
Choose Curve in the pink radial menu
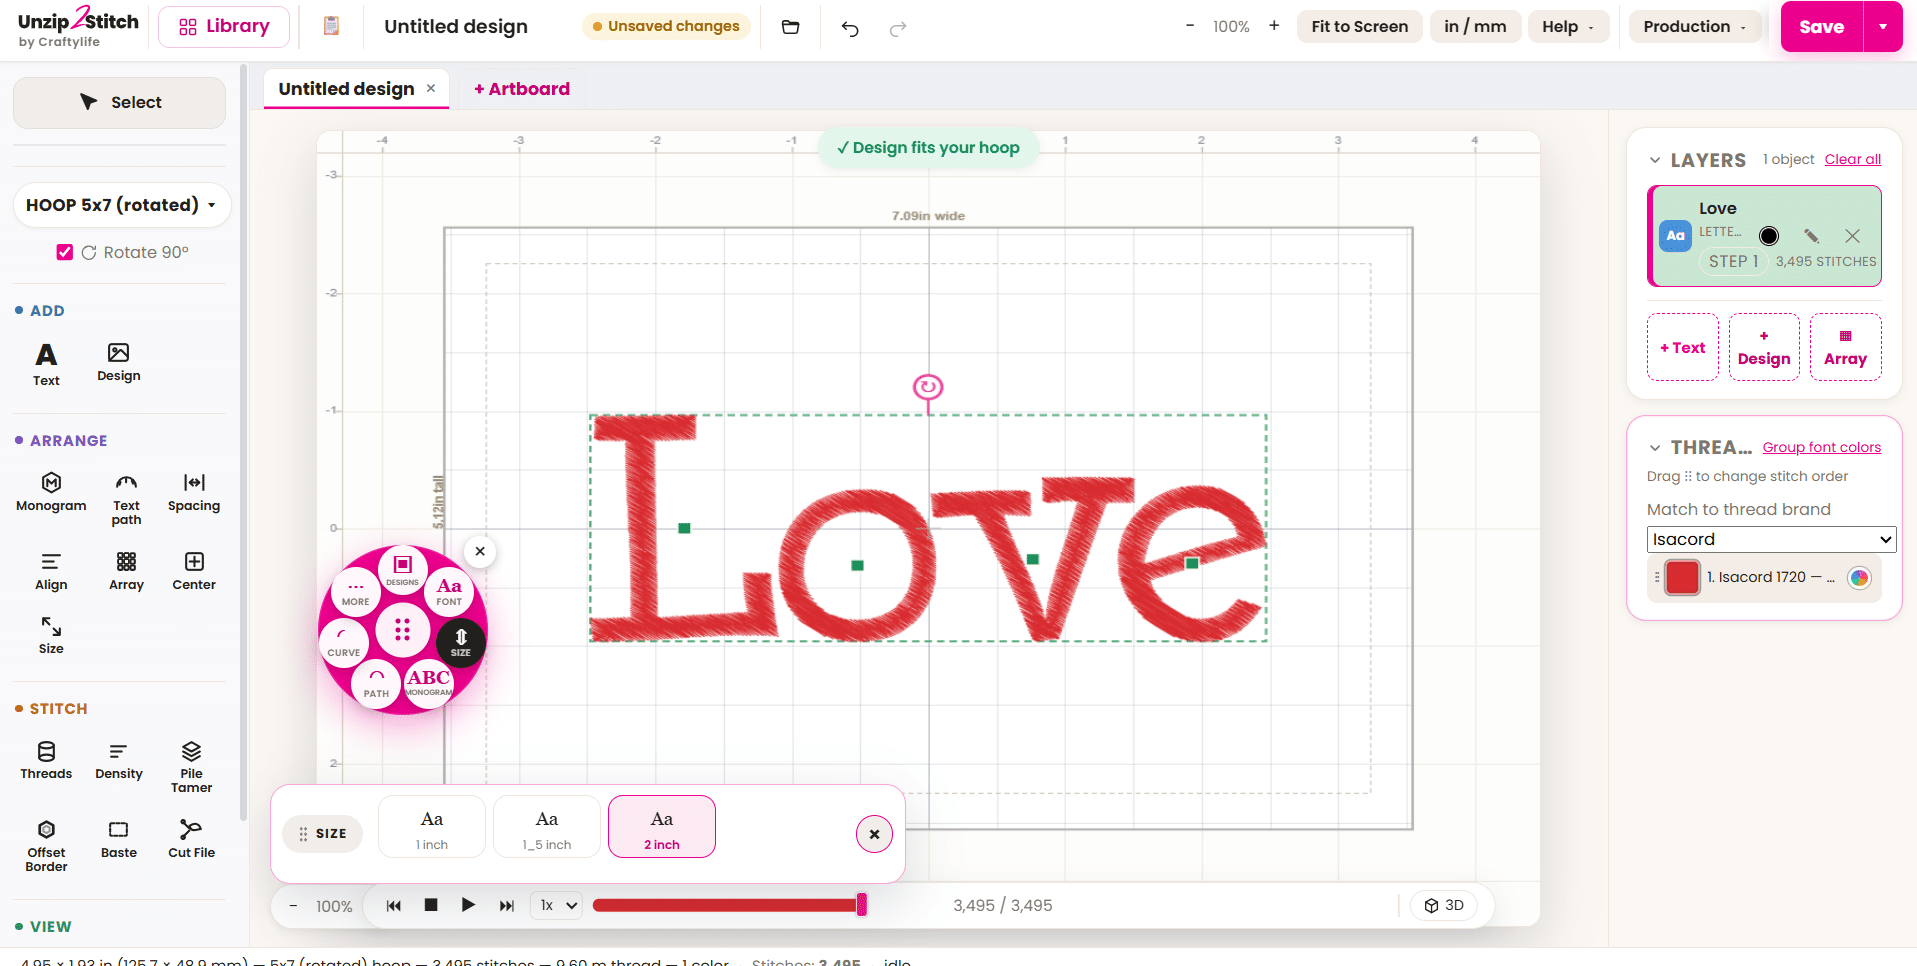pyautogui.click(x=343, y=642)
